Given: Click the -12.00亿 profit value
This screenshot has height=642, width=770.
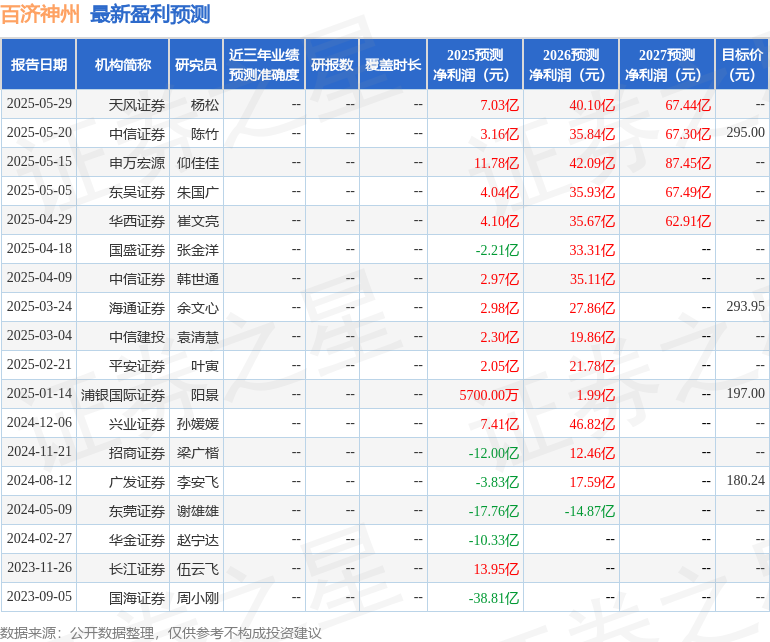Looking at the screenshot, I should click(494, 452).
